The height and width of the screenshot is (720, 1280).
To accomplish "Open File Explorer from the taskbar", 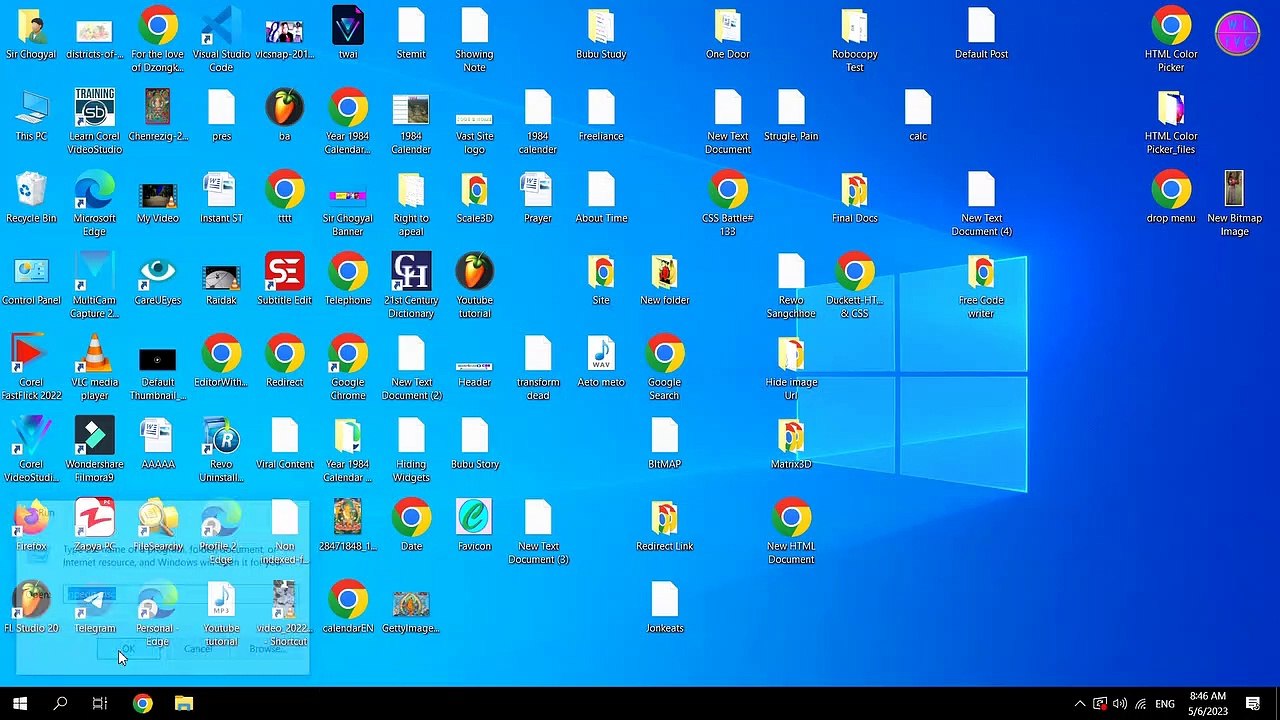I will (x=183, y=704).
